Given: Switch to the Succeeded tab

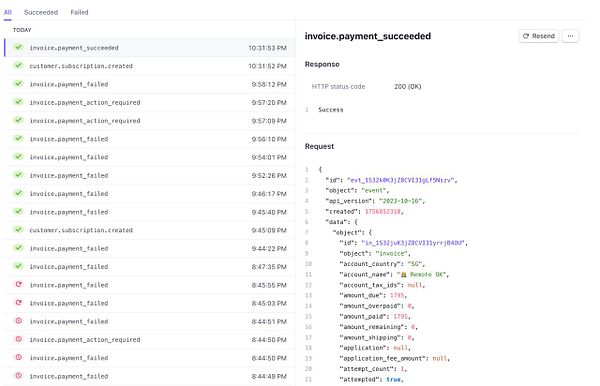Looking at the screenshot, I should pyautogui.click(x=41, y=12).
